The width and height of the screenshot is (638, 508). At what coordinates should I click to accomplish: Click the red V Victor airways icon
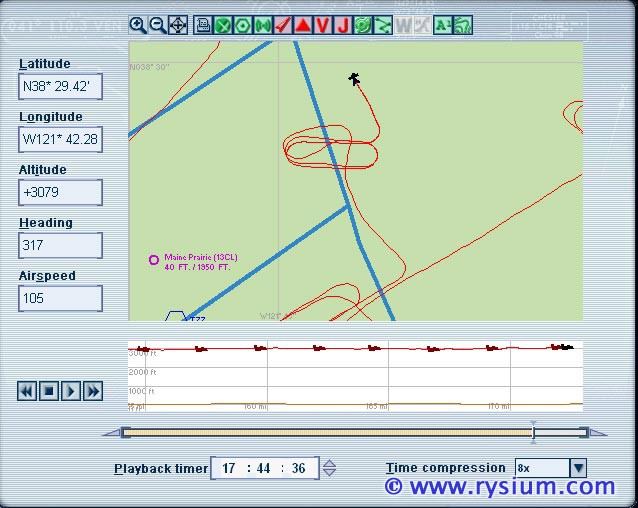322,25
